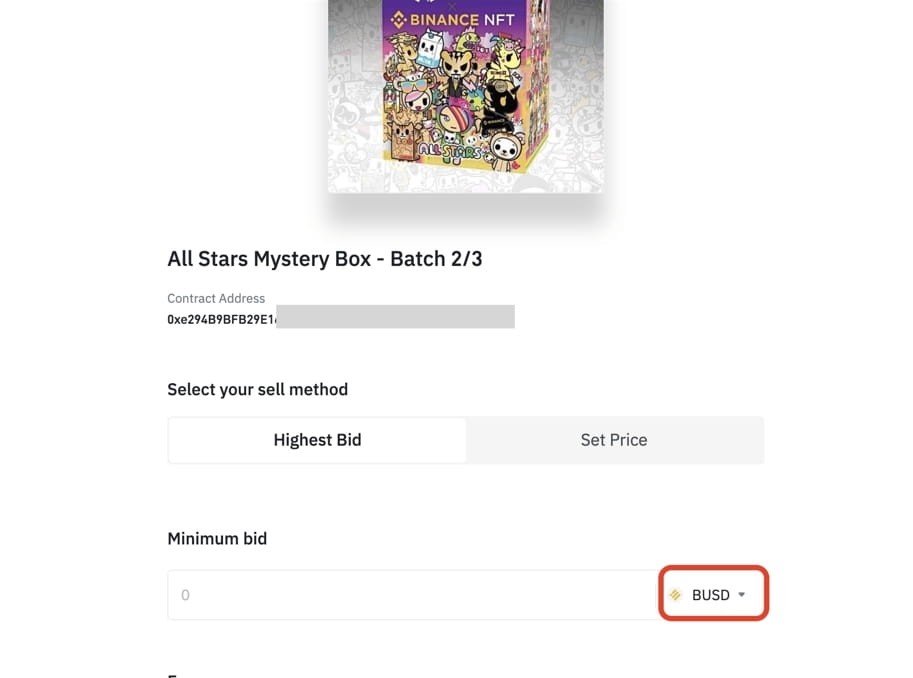The width and height of the screenshot is (913, 678).
Task: Click the Binance diamond logo on the box
Action: pyautogui.click(x=398, y=19)
